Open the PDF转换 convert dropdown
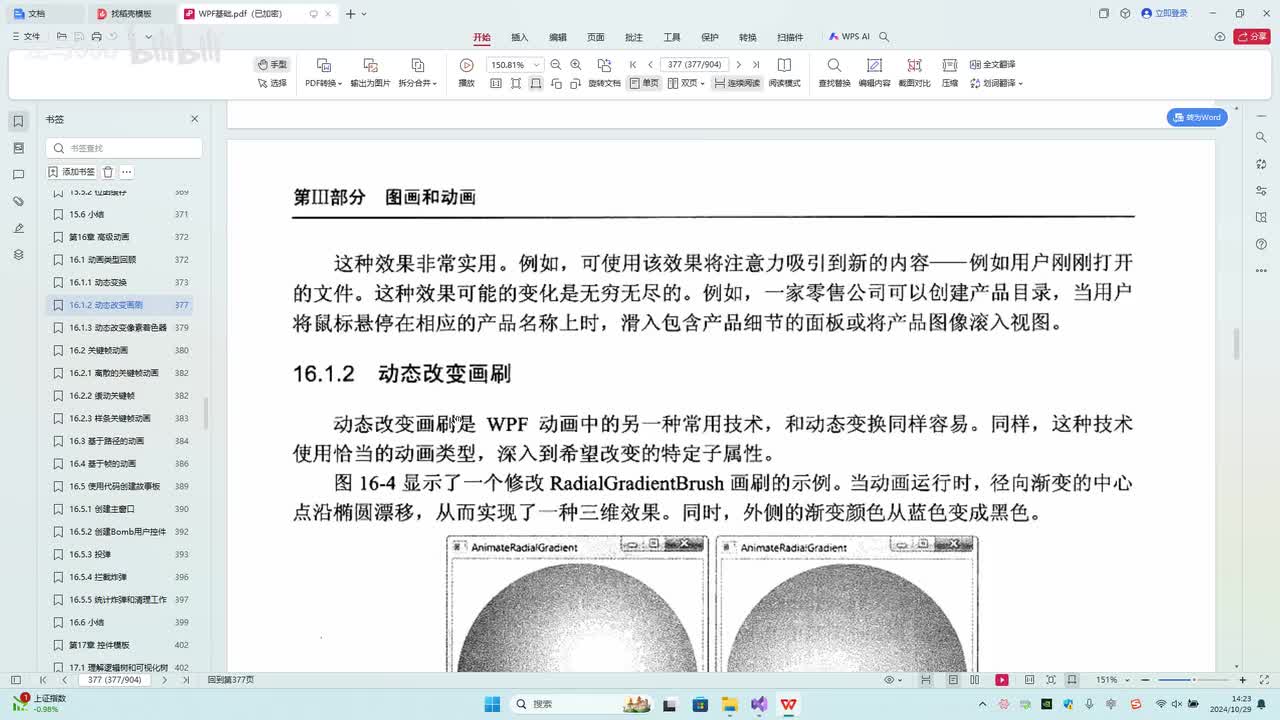This screenshot has width=1280, height=720. 323,83
